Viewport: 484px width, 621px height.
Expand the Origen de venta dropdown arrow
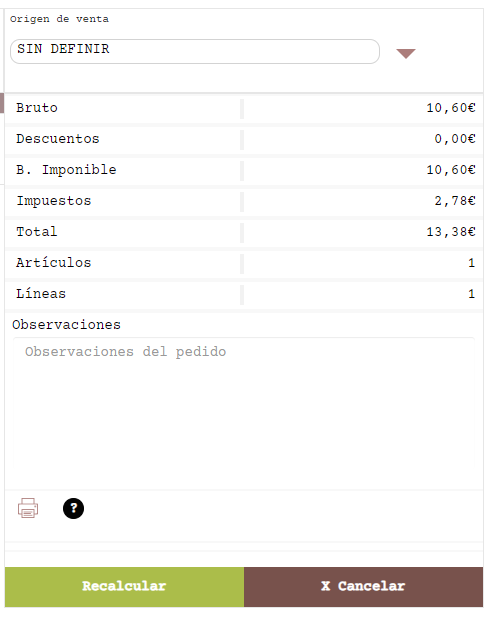pyautogui.click(x=406, y=53)
